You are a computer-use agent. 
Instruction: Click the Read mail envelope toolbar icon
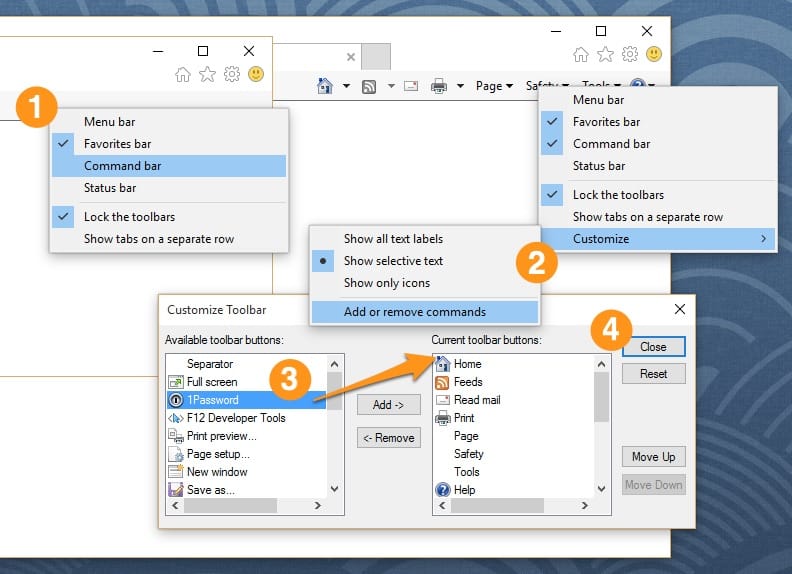pyautogui.click(x=411, y=86)
